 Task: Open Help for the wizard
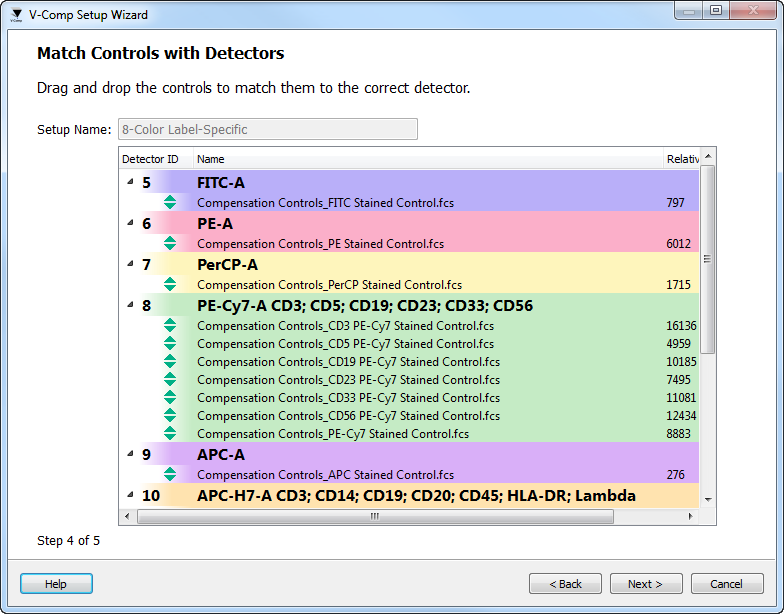tap(56, 584)
